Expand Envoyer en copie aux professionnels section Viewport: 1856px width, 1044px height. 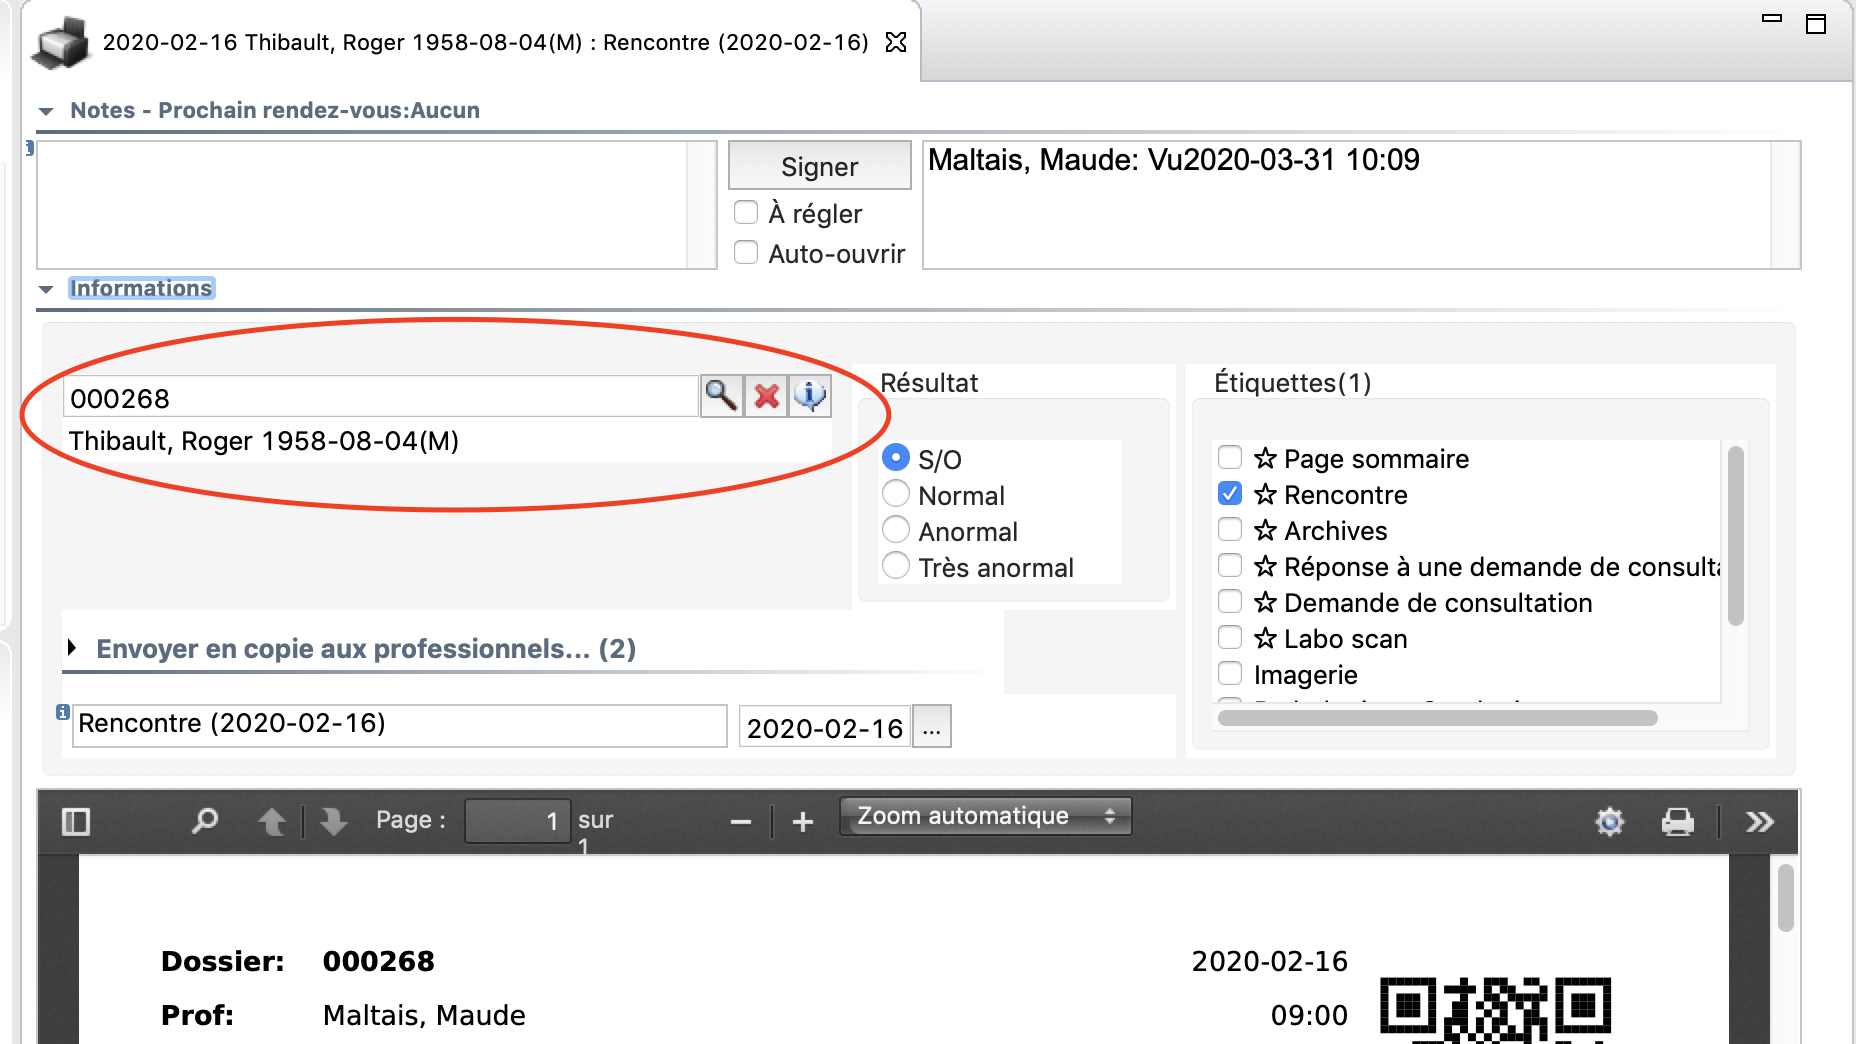pos(72,648)
